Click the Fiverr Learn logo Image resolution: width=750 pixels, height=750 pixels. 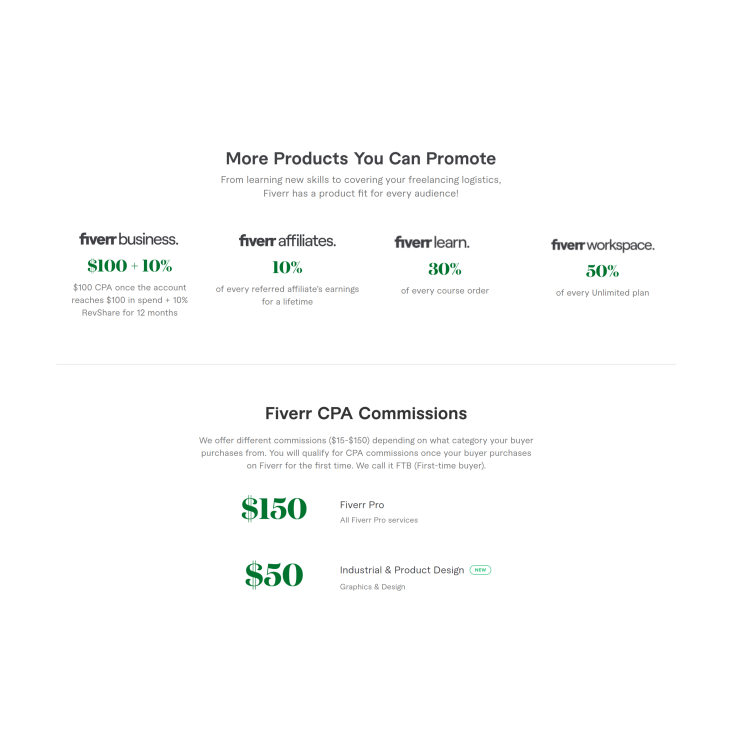pos(432,243)
